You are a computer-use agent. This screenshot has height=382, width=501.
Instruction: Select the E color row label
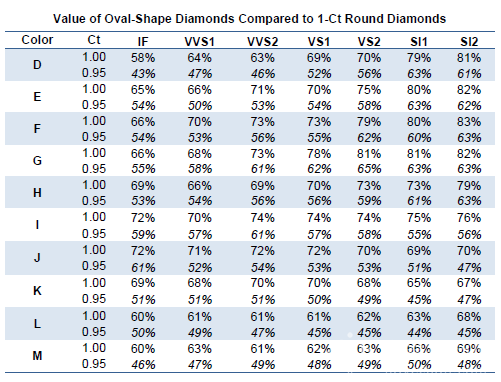[37, 97]
